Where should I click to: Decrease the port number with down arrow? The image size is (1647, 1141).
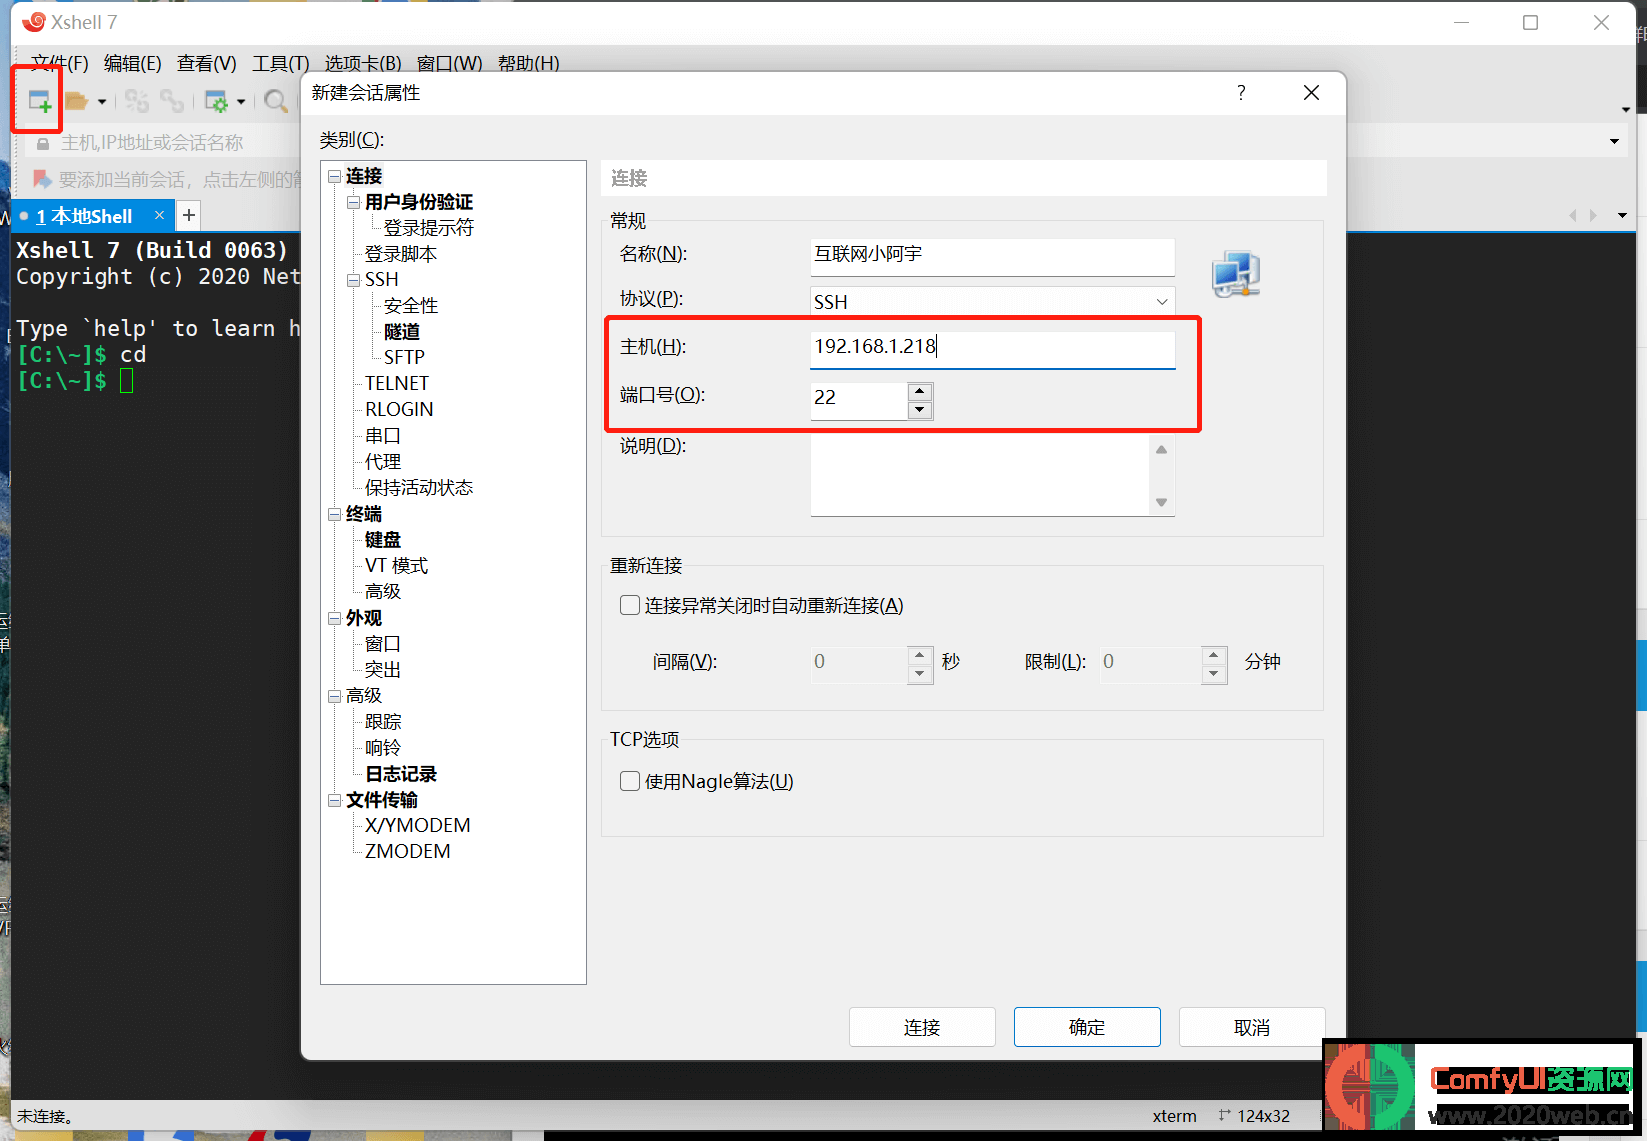(920, 410)
